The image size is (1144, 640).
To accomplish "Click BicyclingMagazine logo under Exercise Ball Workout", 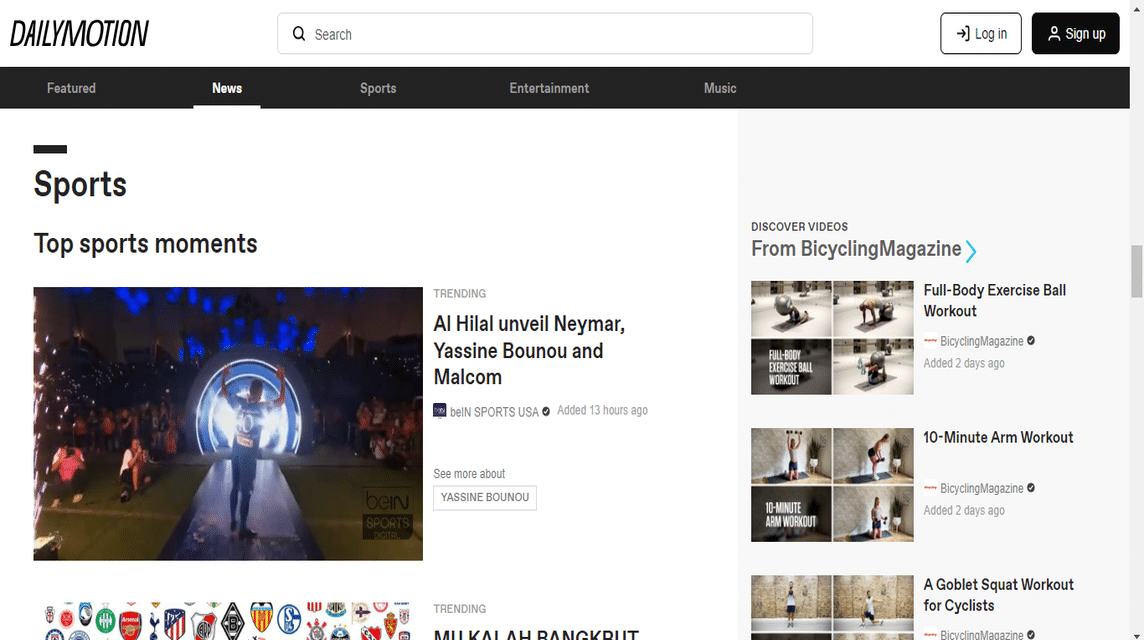I will tap(930, 341).
